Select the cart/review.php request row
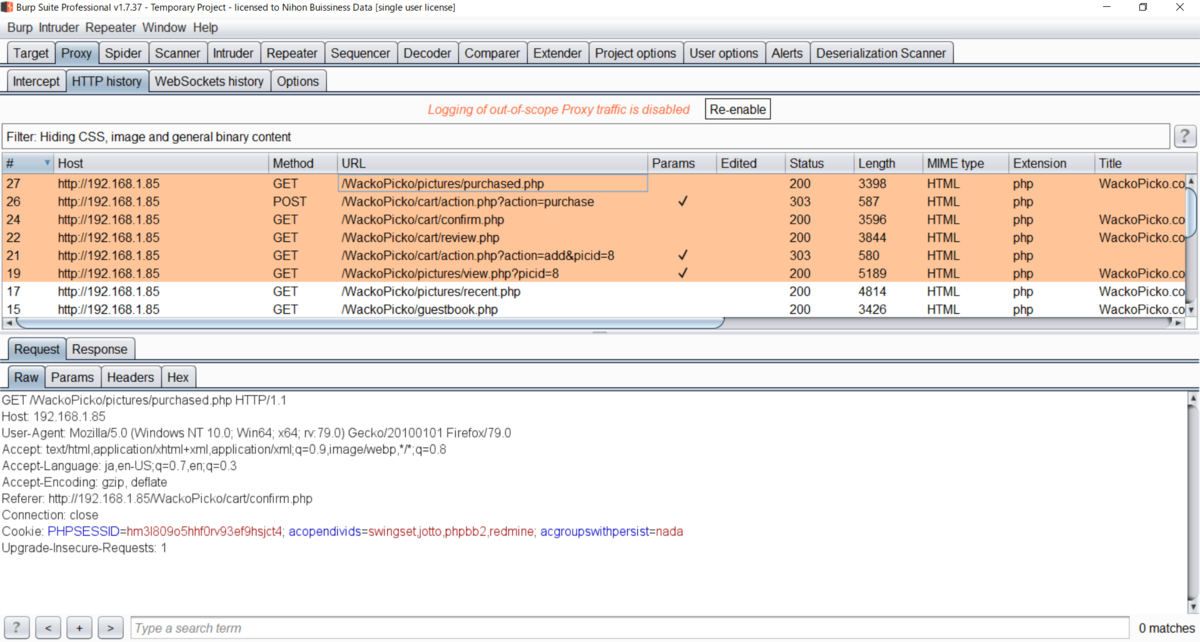 (594, 238)
